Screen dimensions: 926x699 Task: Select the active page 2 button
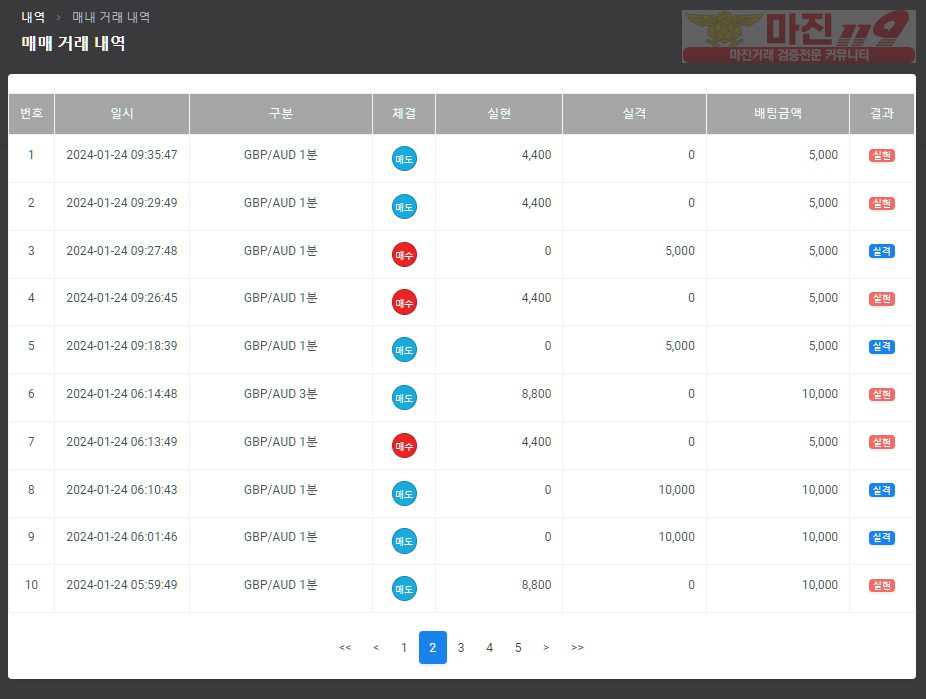point(433,648)
